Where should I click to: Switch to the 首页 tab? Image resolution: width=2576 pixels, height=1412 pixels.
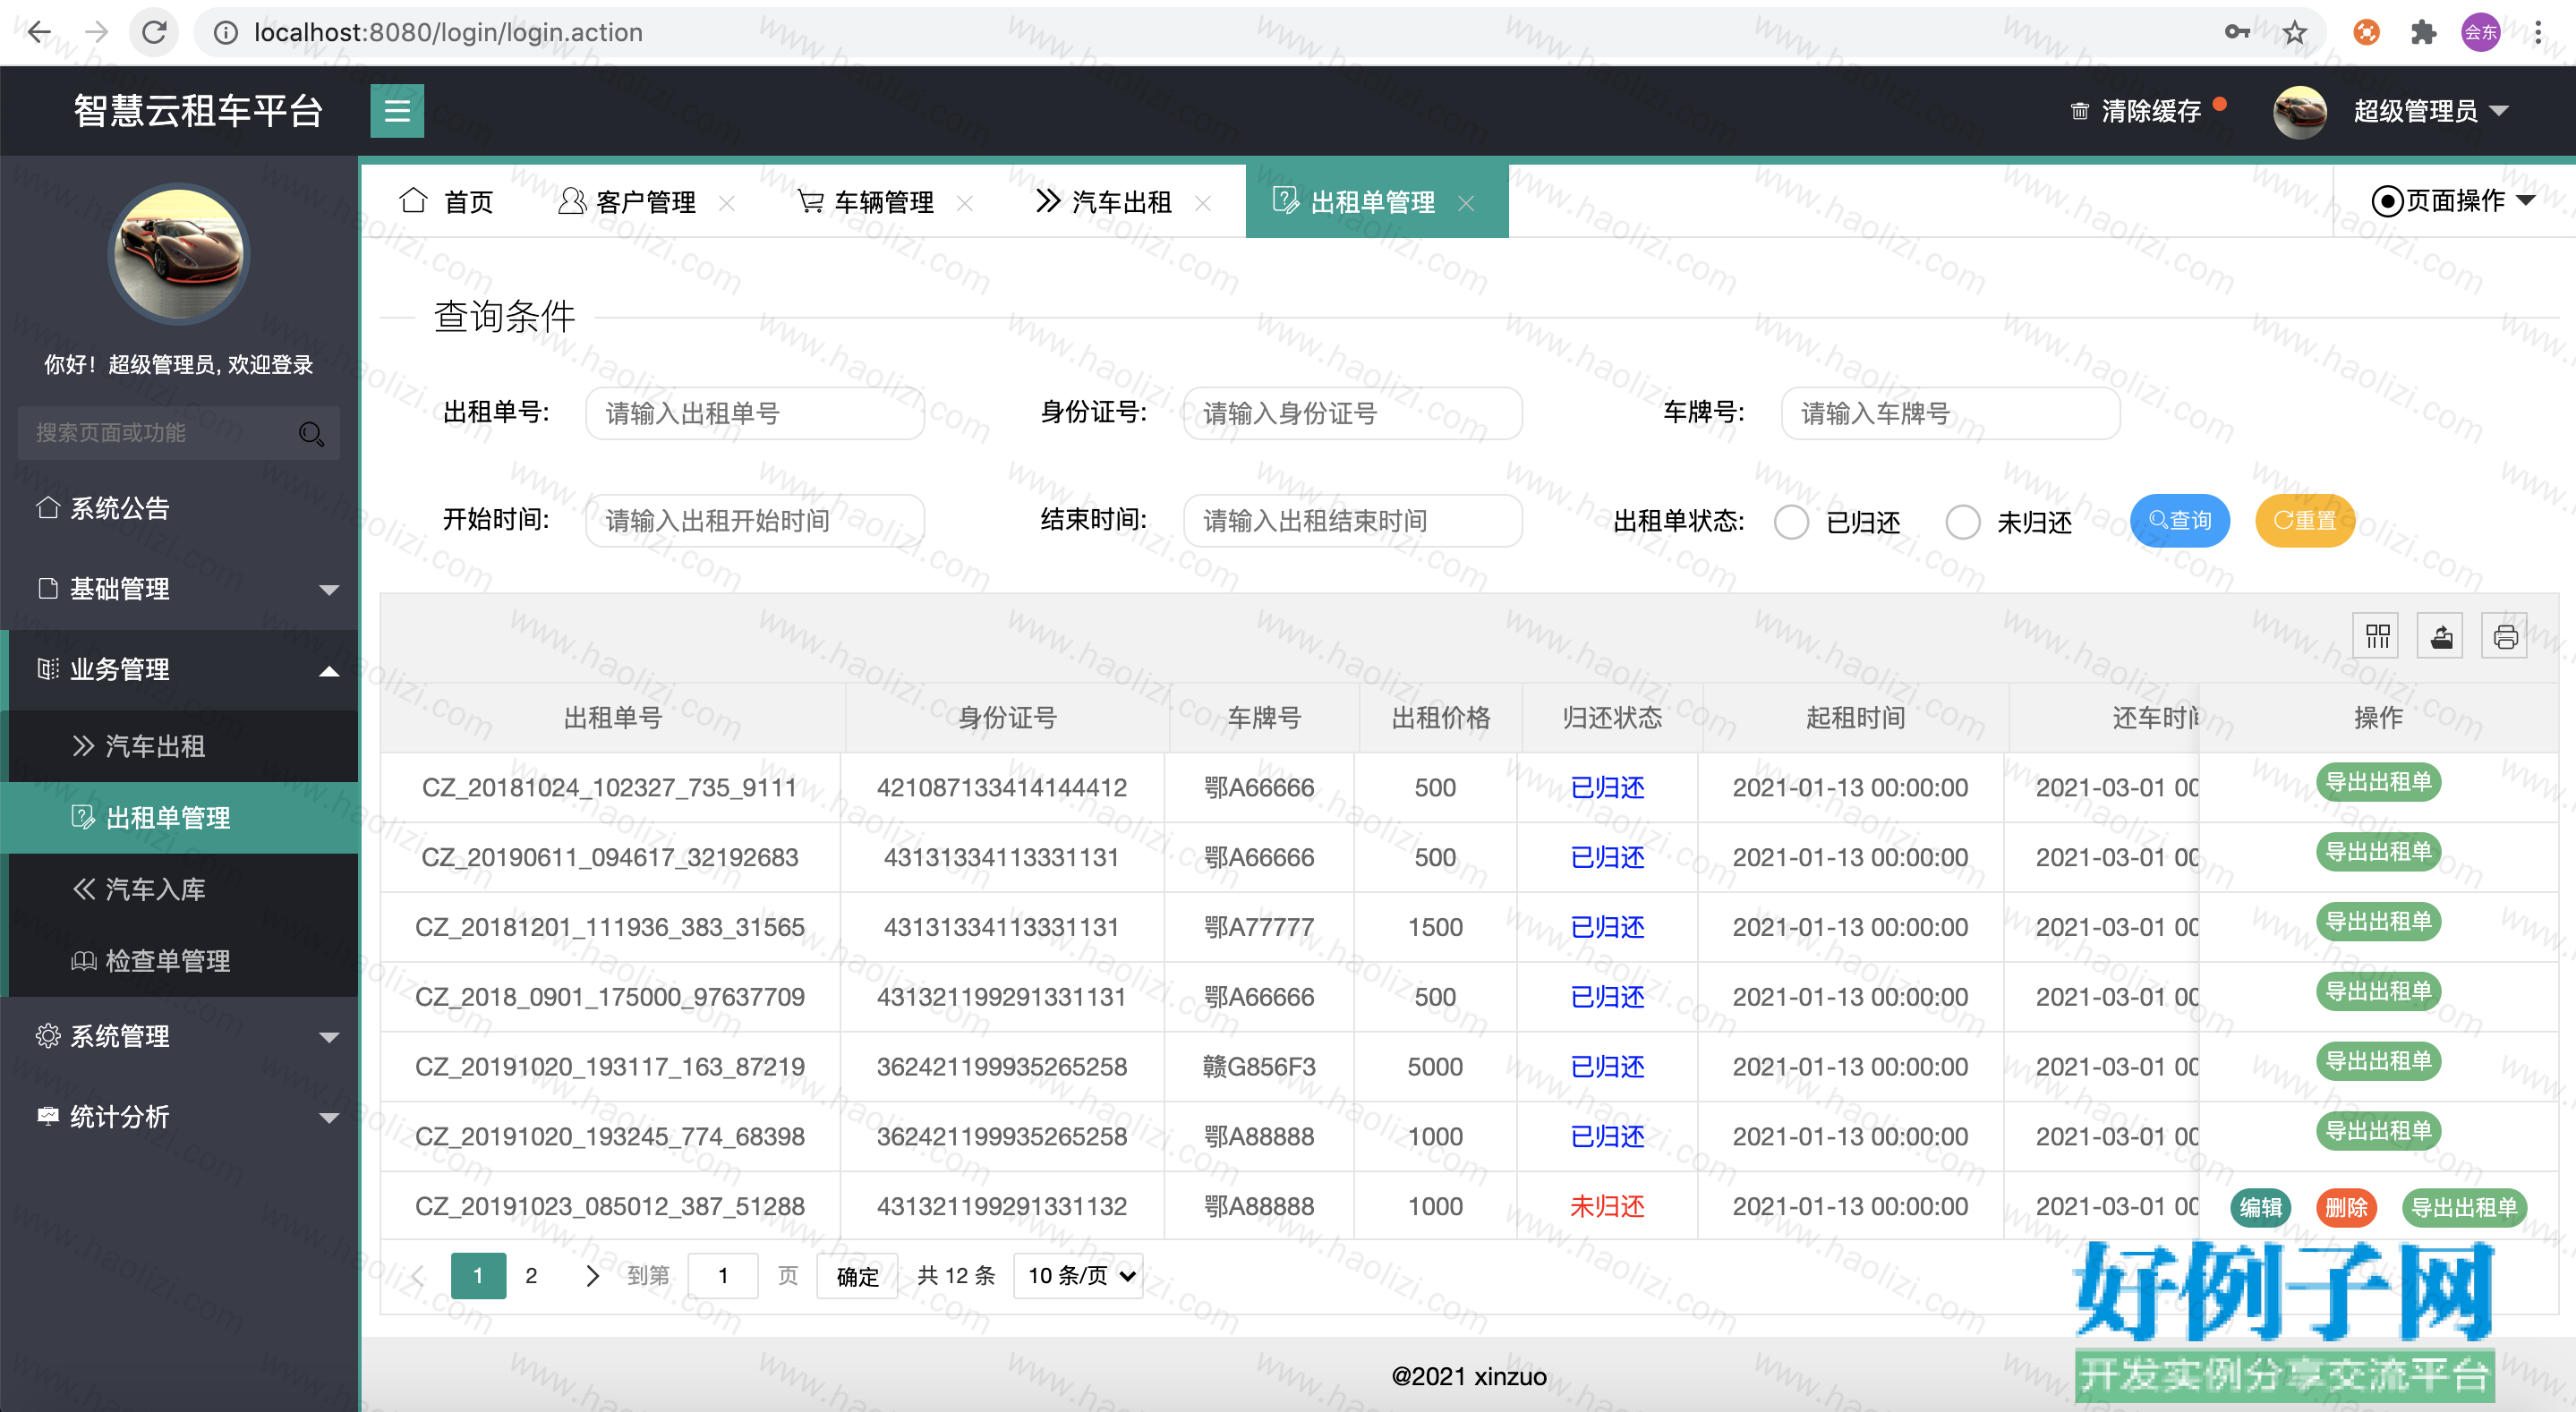[x=446, y=202]
